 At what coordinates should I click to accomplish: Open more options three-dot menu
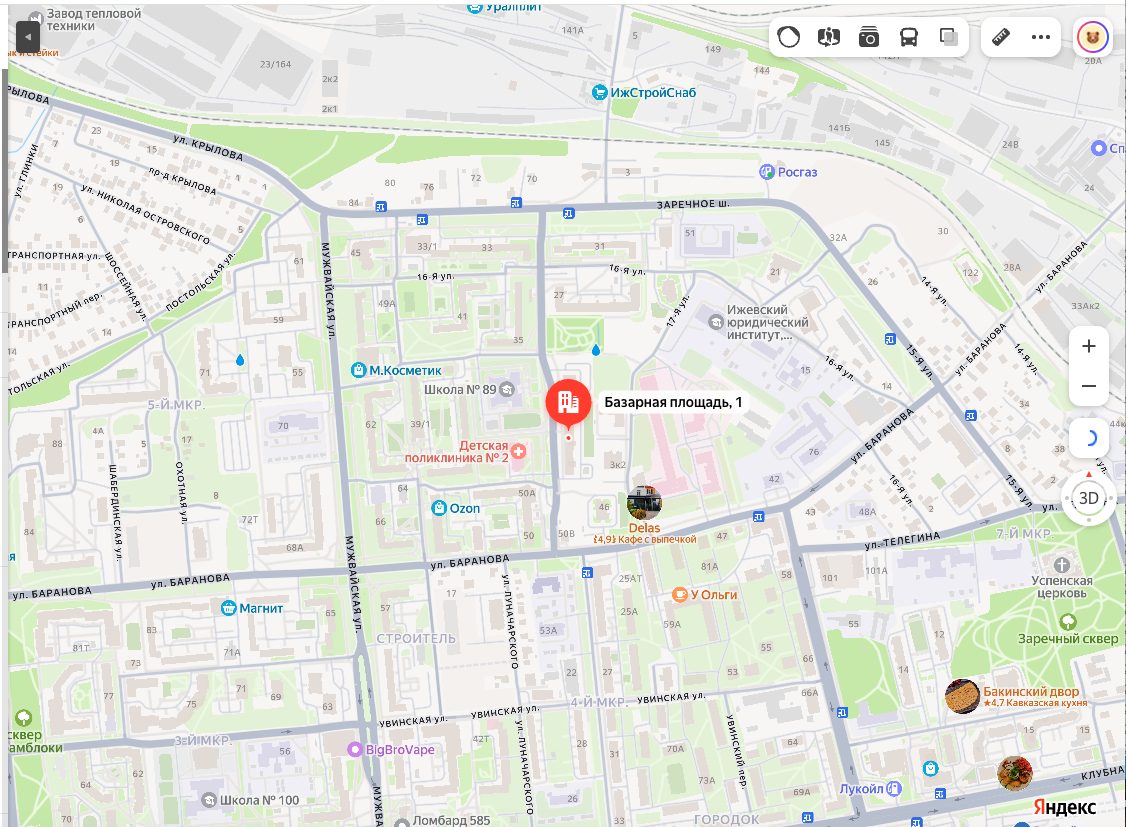point(1041,37)
